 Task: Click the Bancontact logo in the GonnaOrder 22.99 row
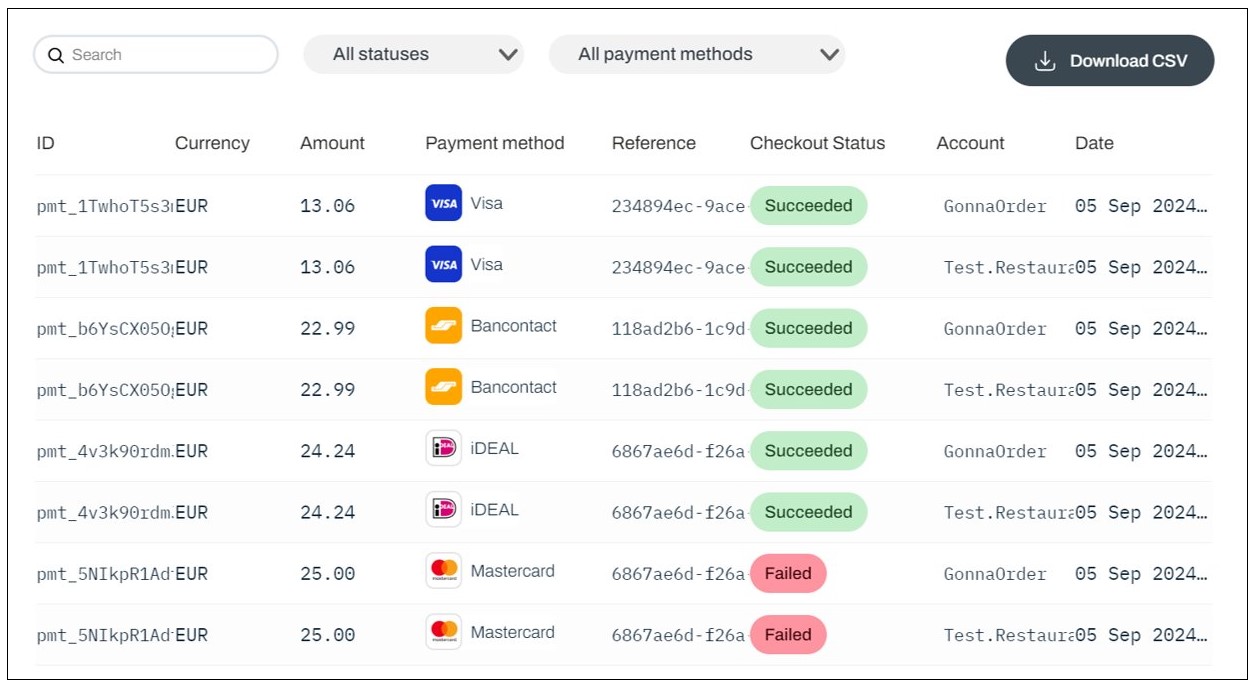(x=443, y=326)
